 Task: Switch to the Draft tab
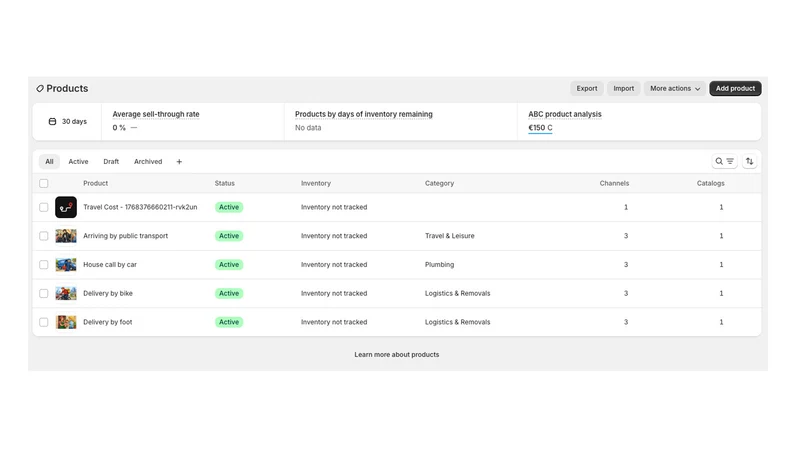pos(111,162)
